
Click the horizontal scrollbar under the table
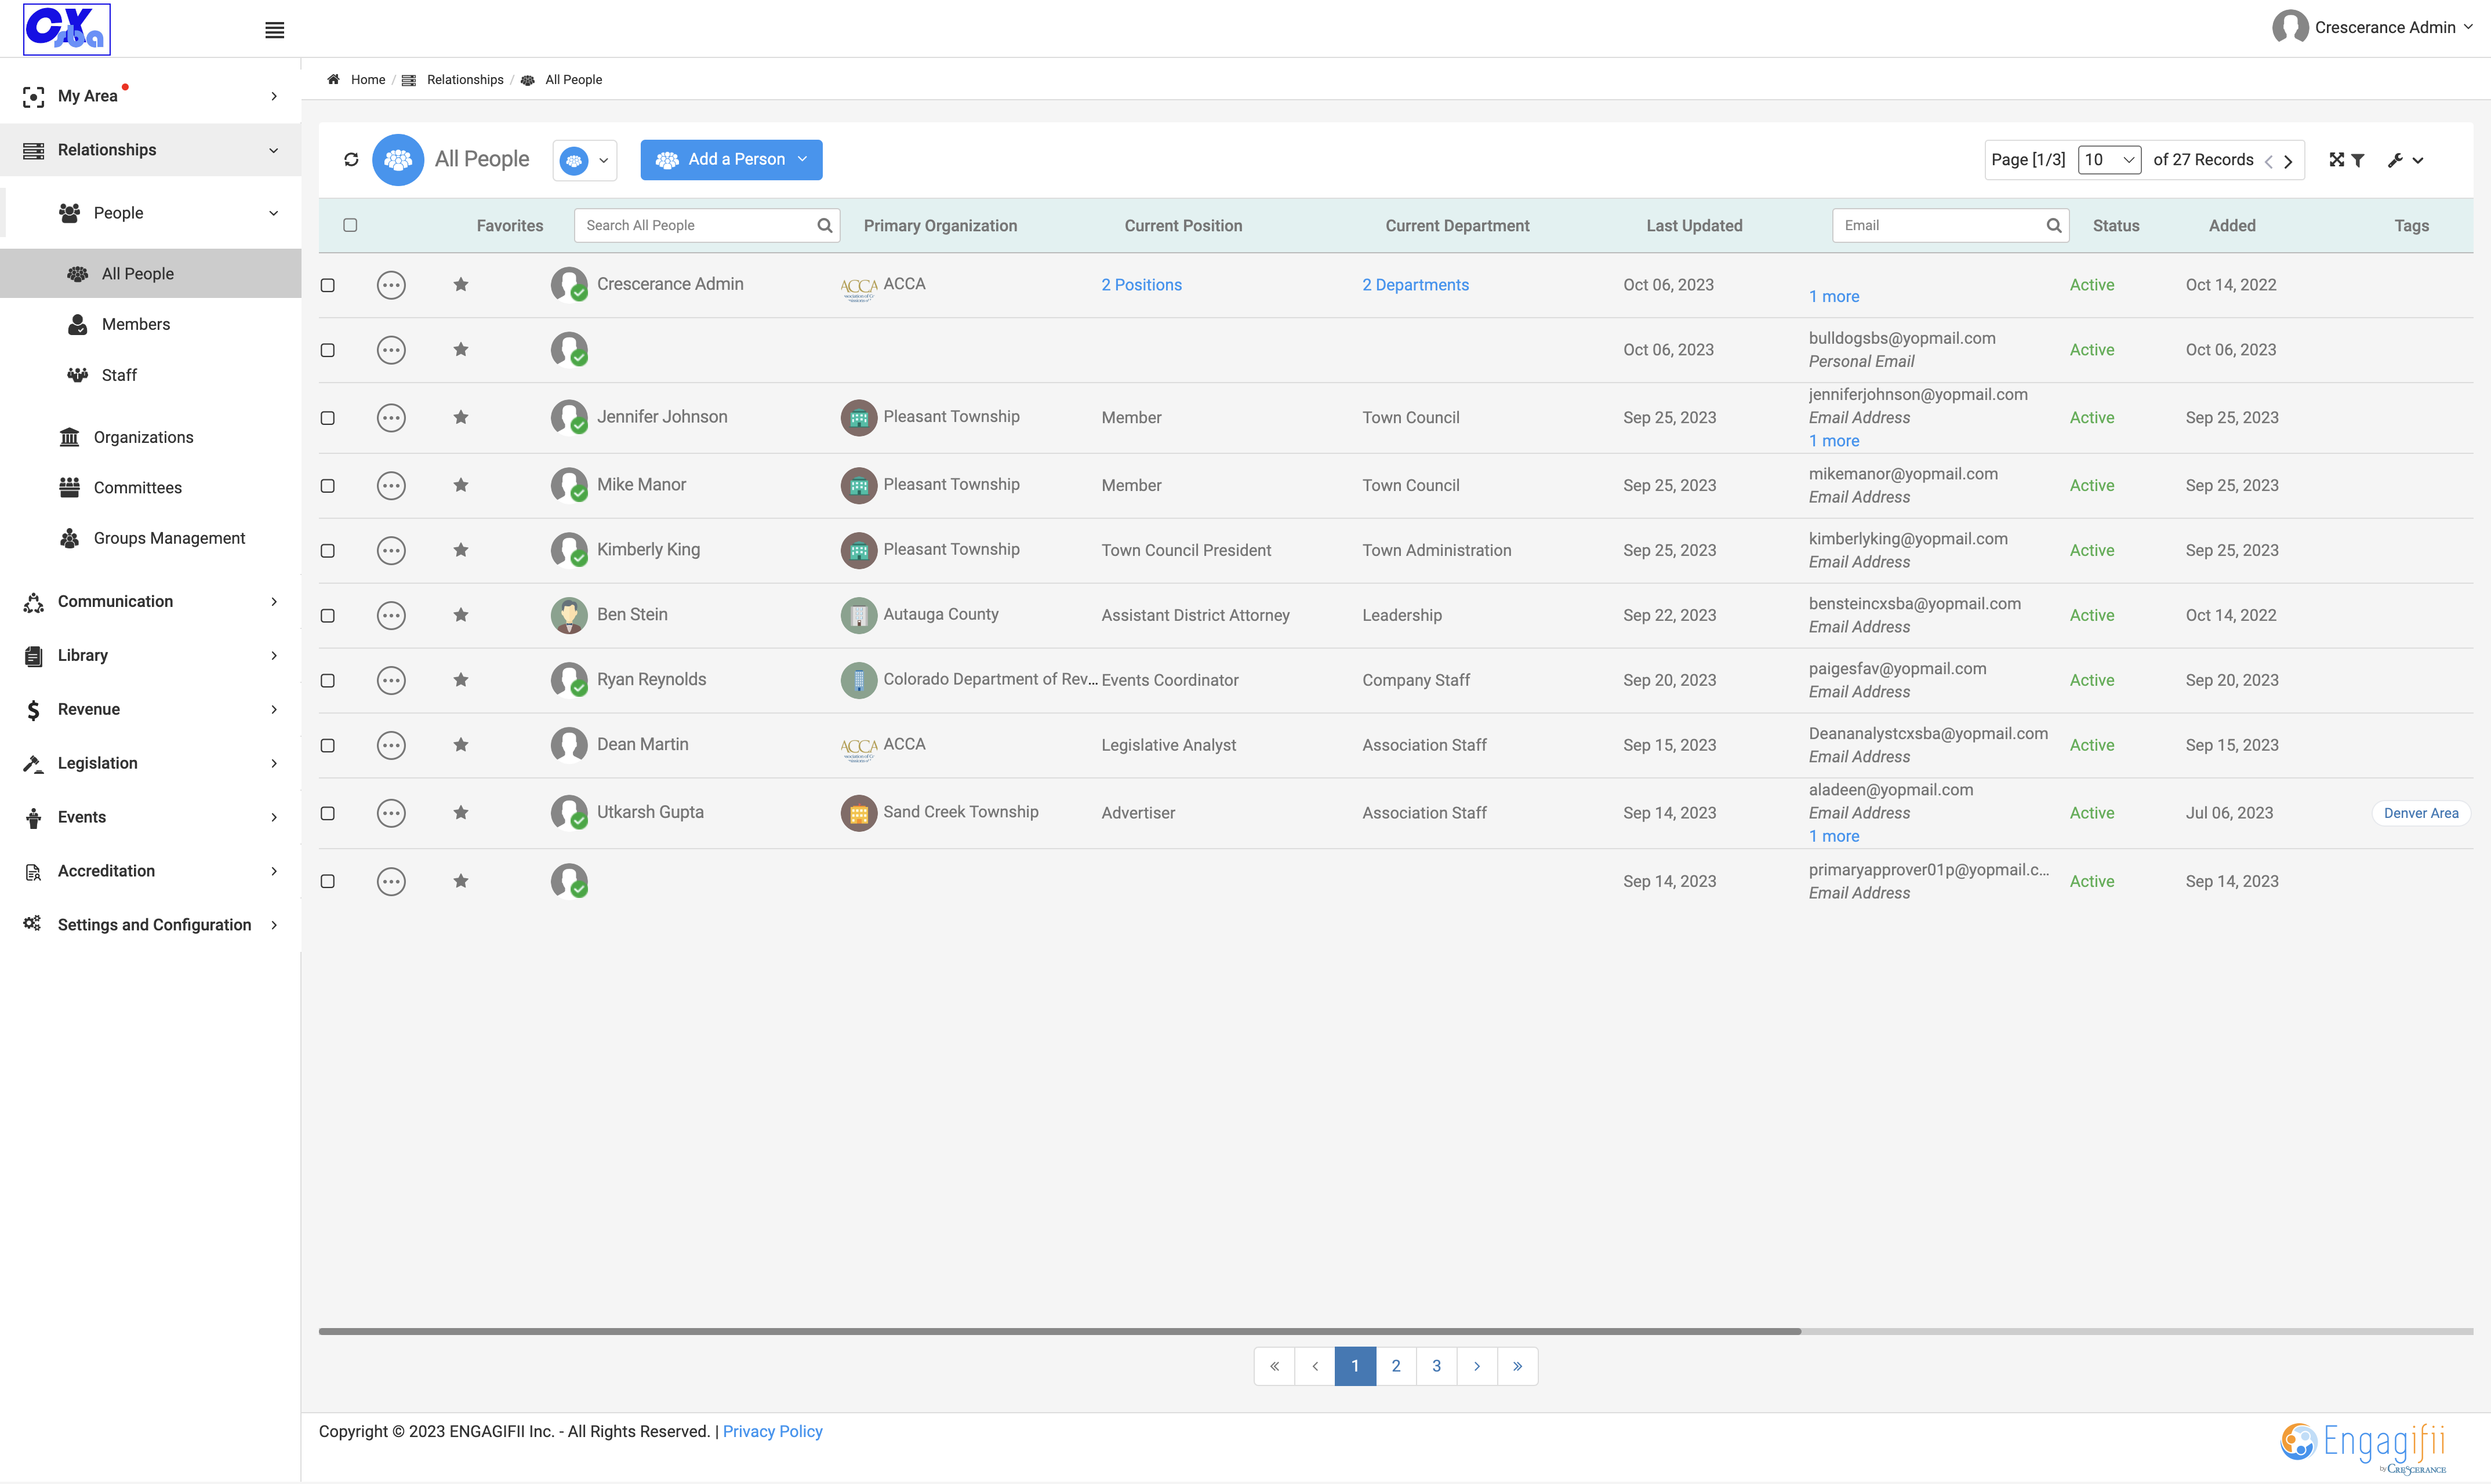pos(1059,1331)
